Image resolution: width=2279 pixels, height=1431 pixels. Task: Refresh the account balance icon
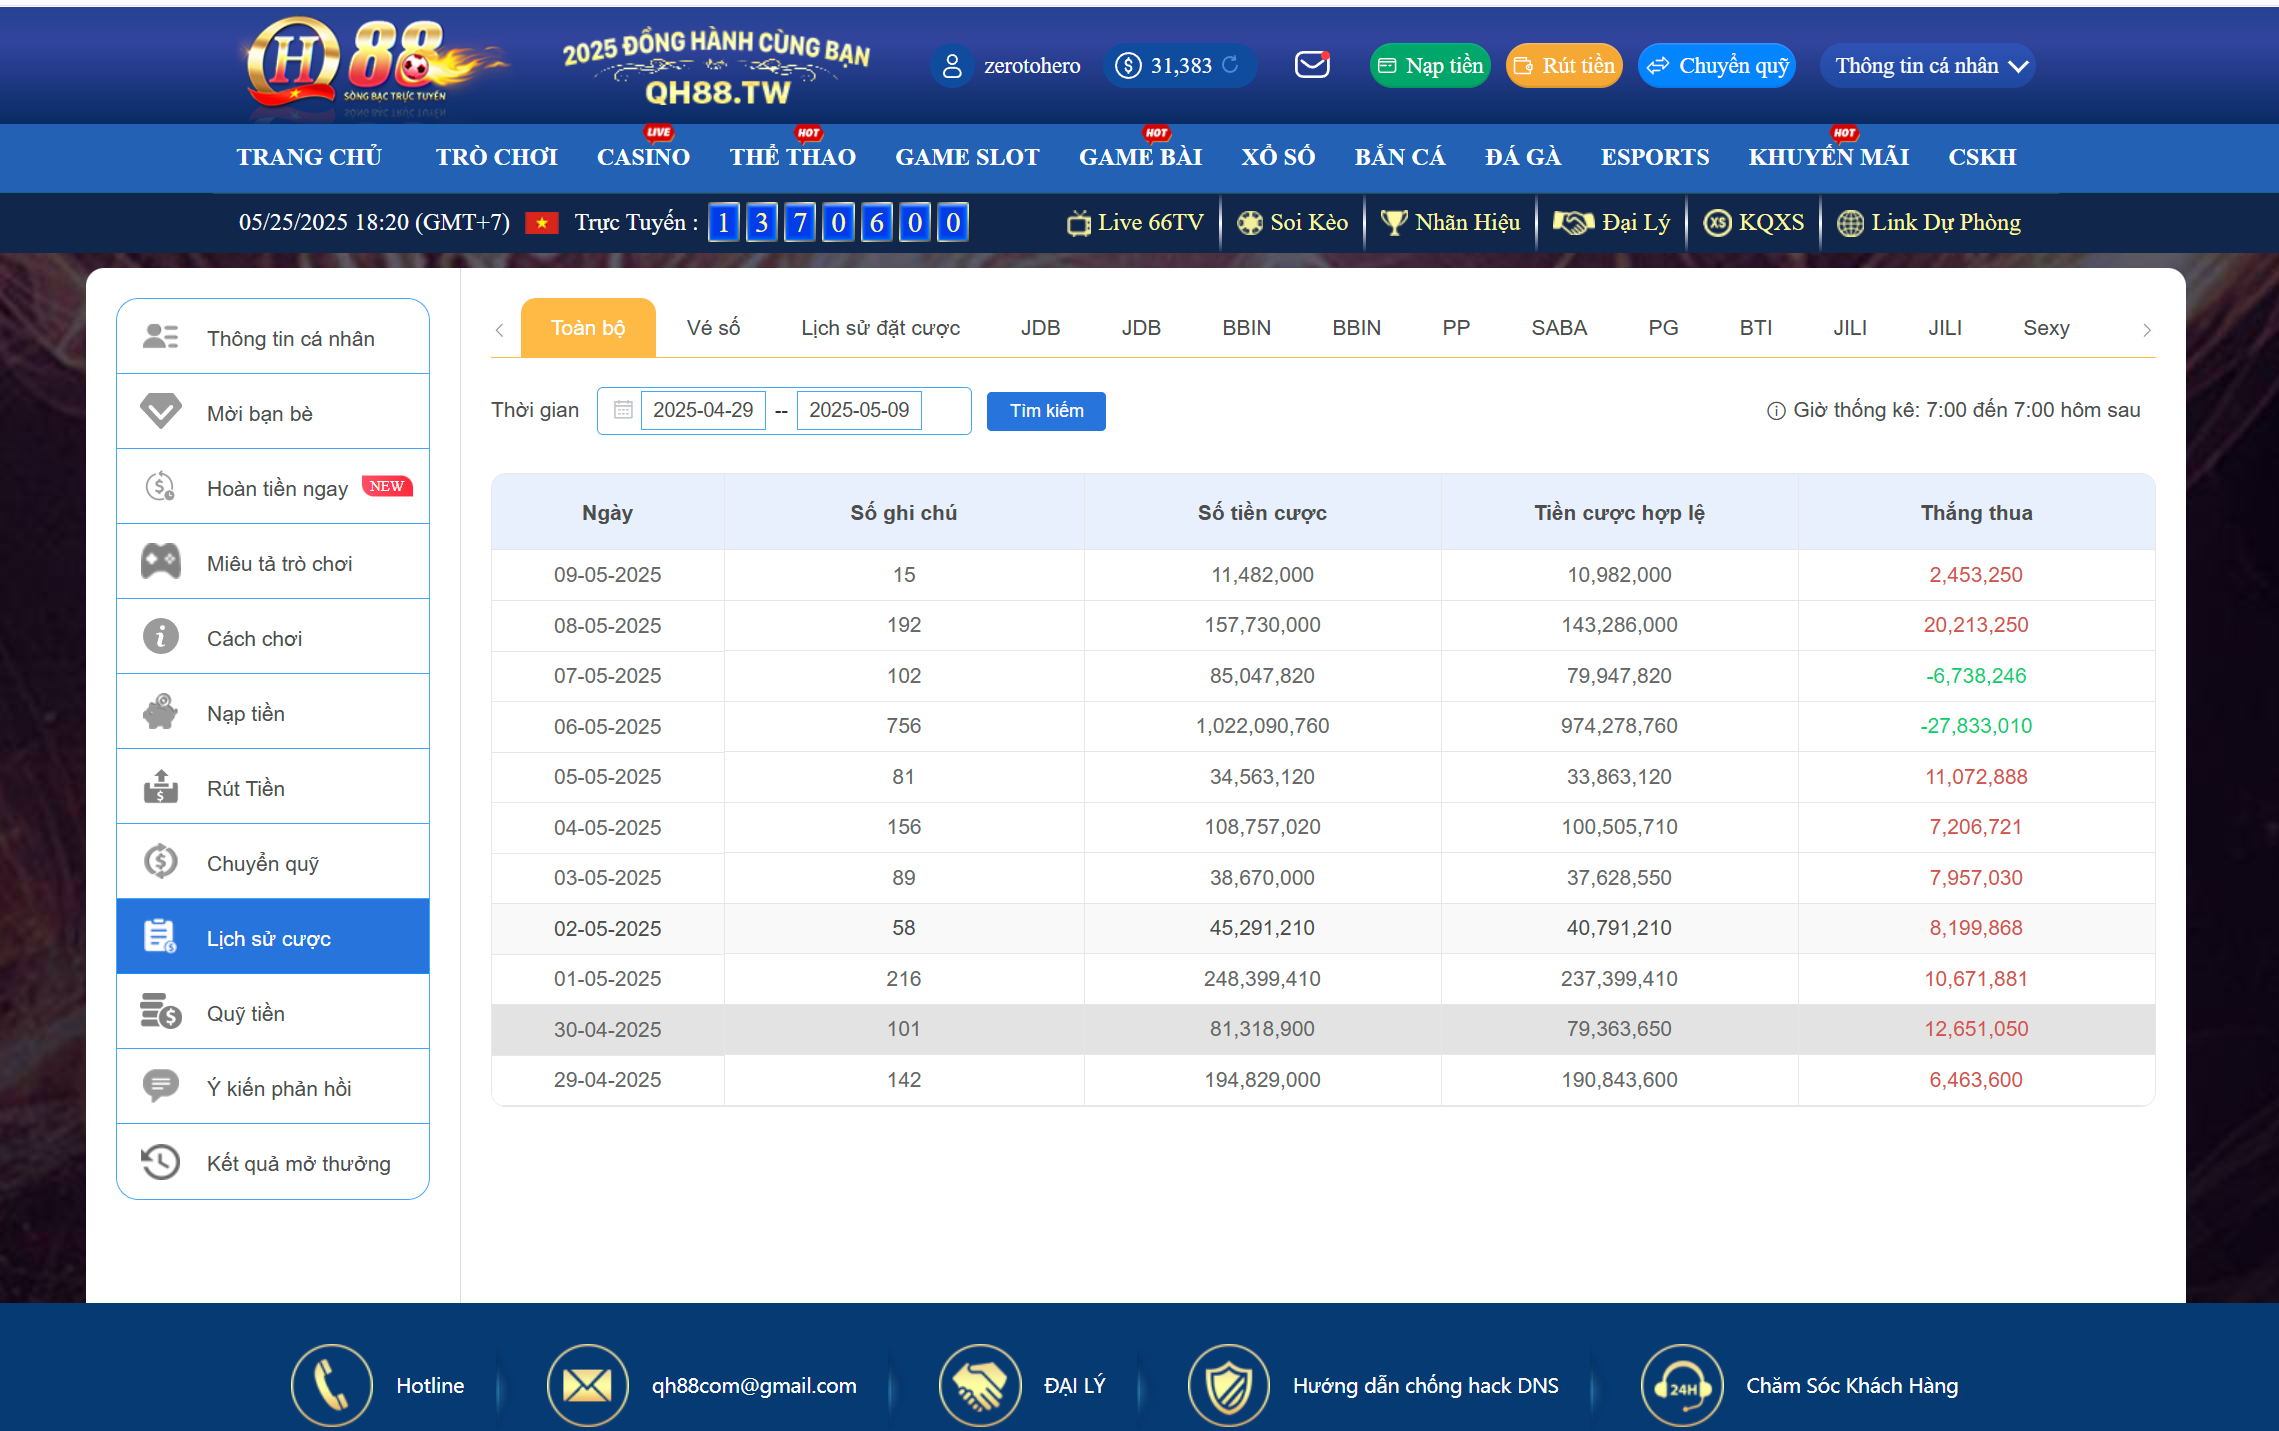pos(1231,65)
